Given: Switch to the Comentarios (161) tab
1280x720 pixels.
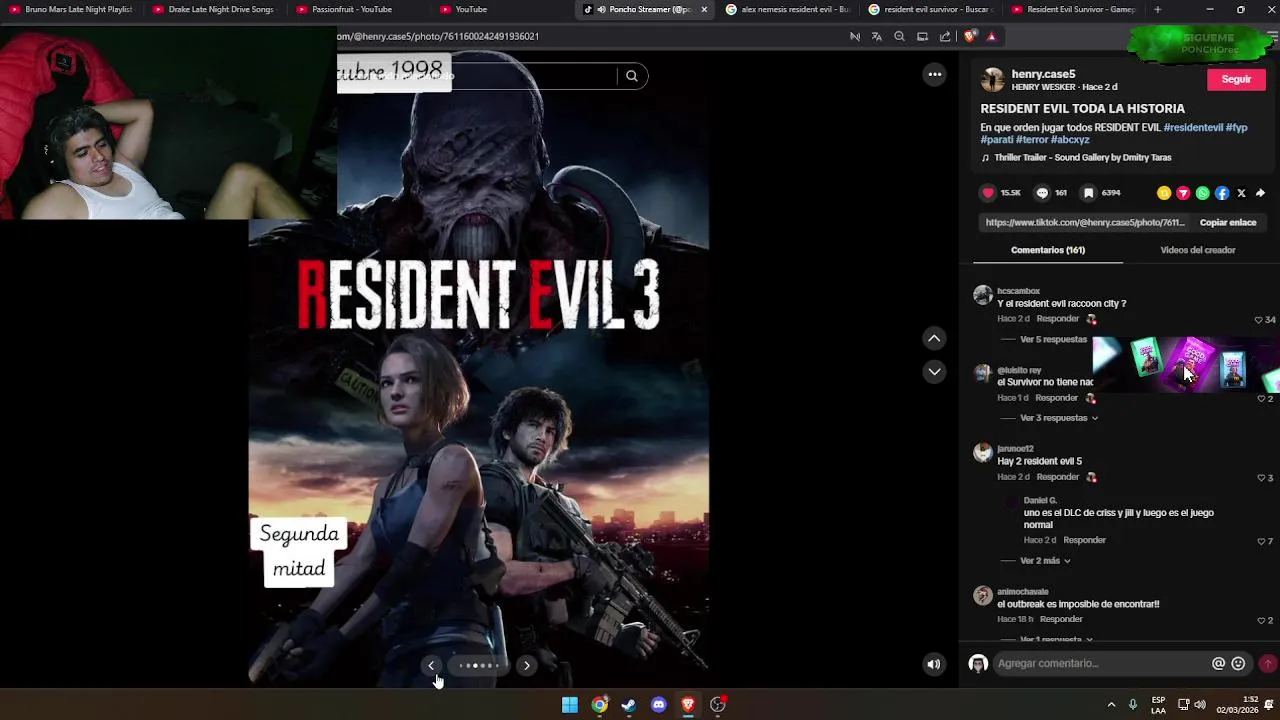Looking at the screenshot, I should [x=1047, y=250].
